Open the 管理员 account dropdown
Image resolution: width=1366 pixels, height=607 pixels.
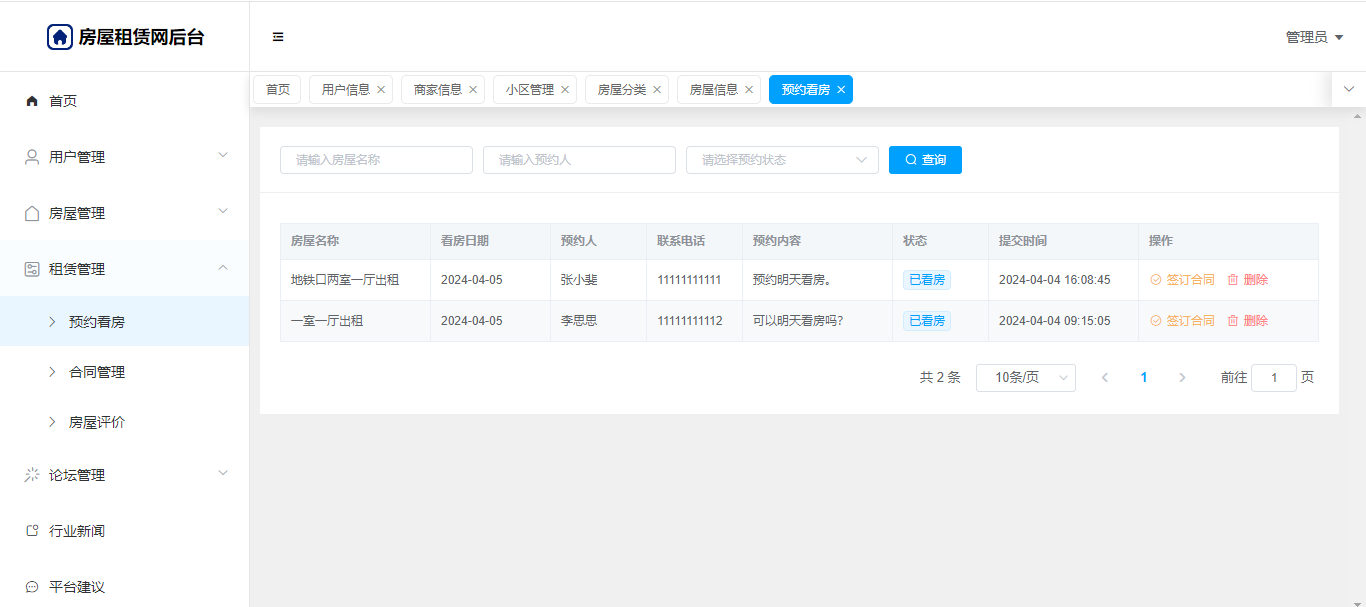point(1313,37)
